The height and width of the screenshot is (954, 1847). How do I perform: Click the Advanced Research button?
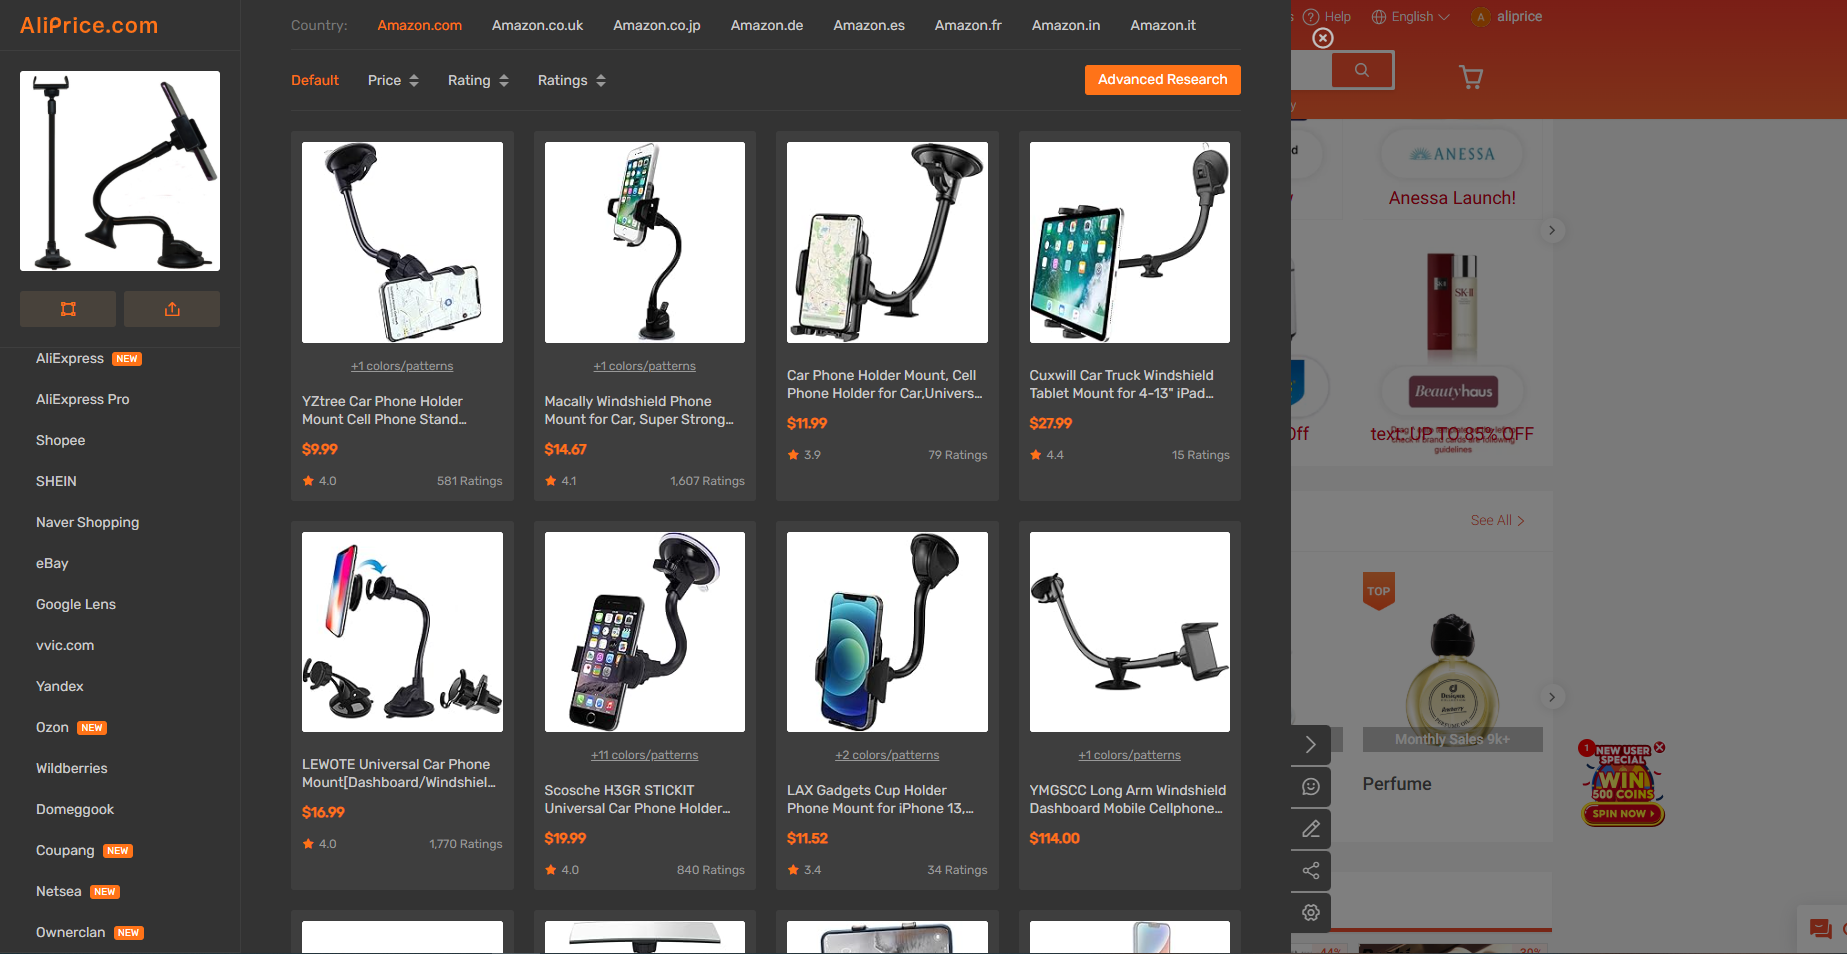click(1162, 80)
